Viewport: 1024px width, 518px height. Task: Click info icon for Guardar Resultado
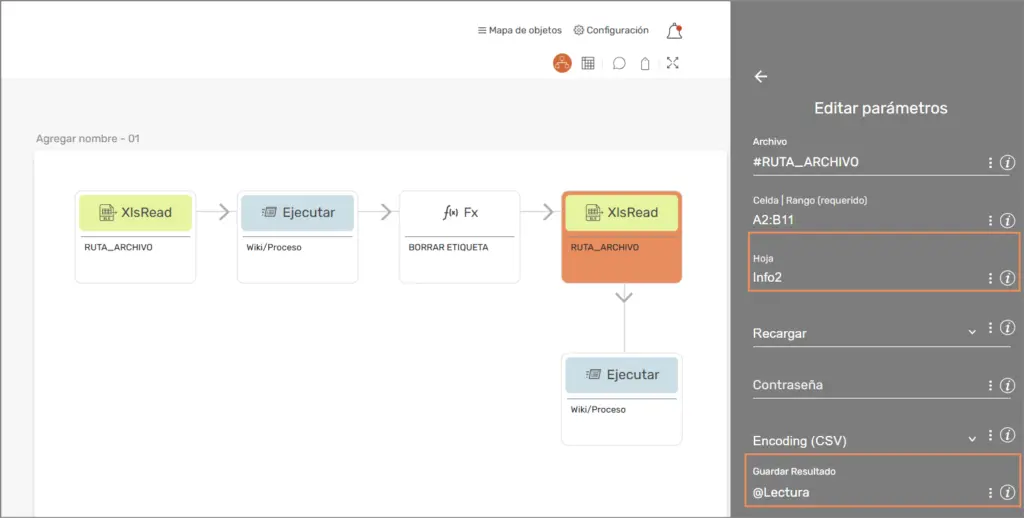[x=1007, y=492]
